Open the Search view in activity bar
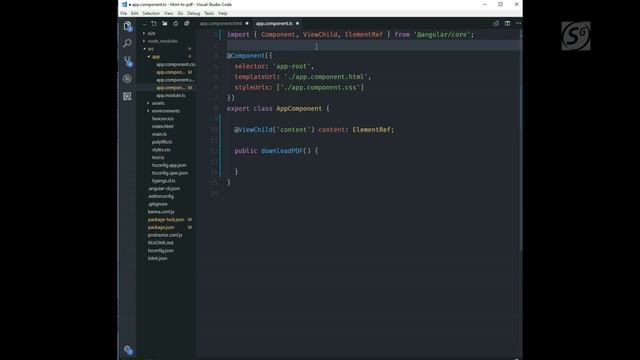Image resolution: width=640 pixels, height=360 pixels. 127,43
